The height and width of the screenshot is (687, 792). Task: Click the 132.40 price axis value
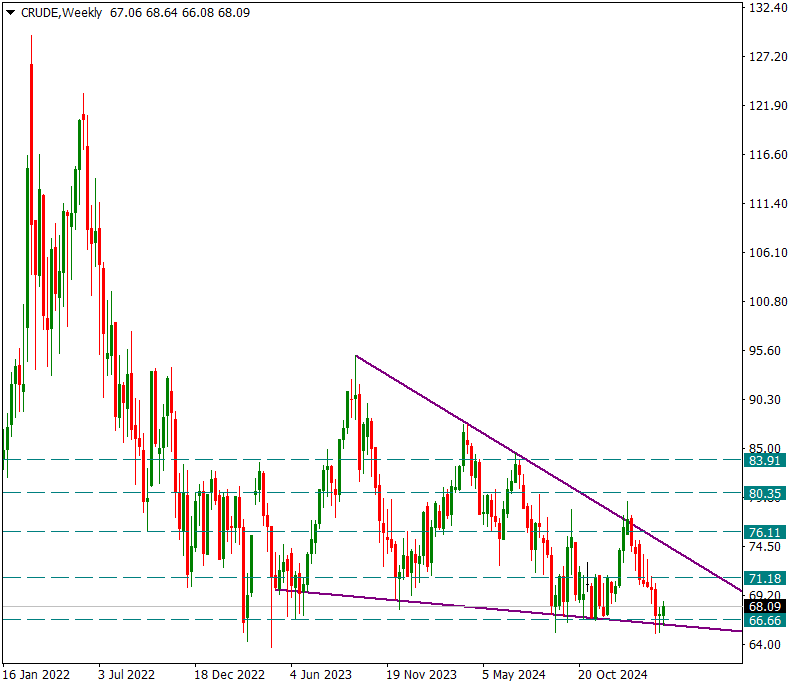tap(768, 8)
